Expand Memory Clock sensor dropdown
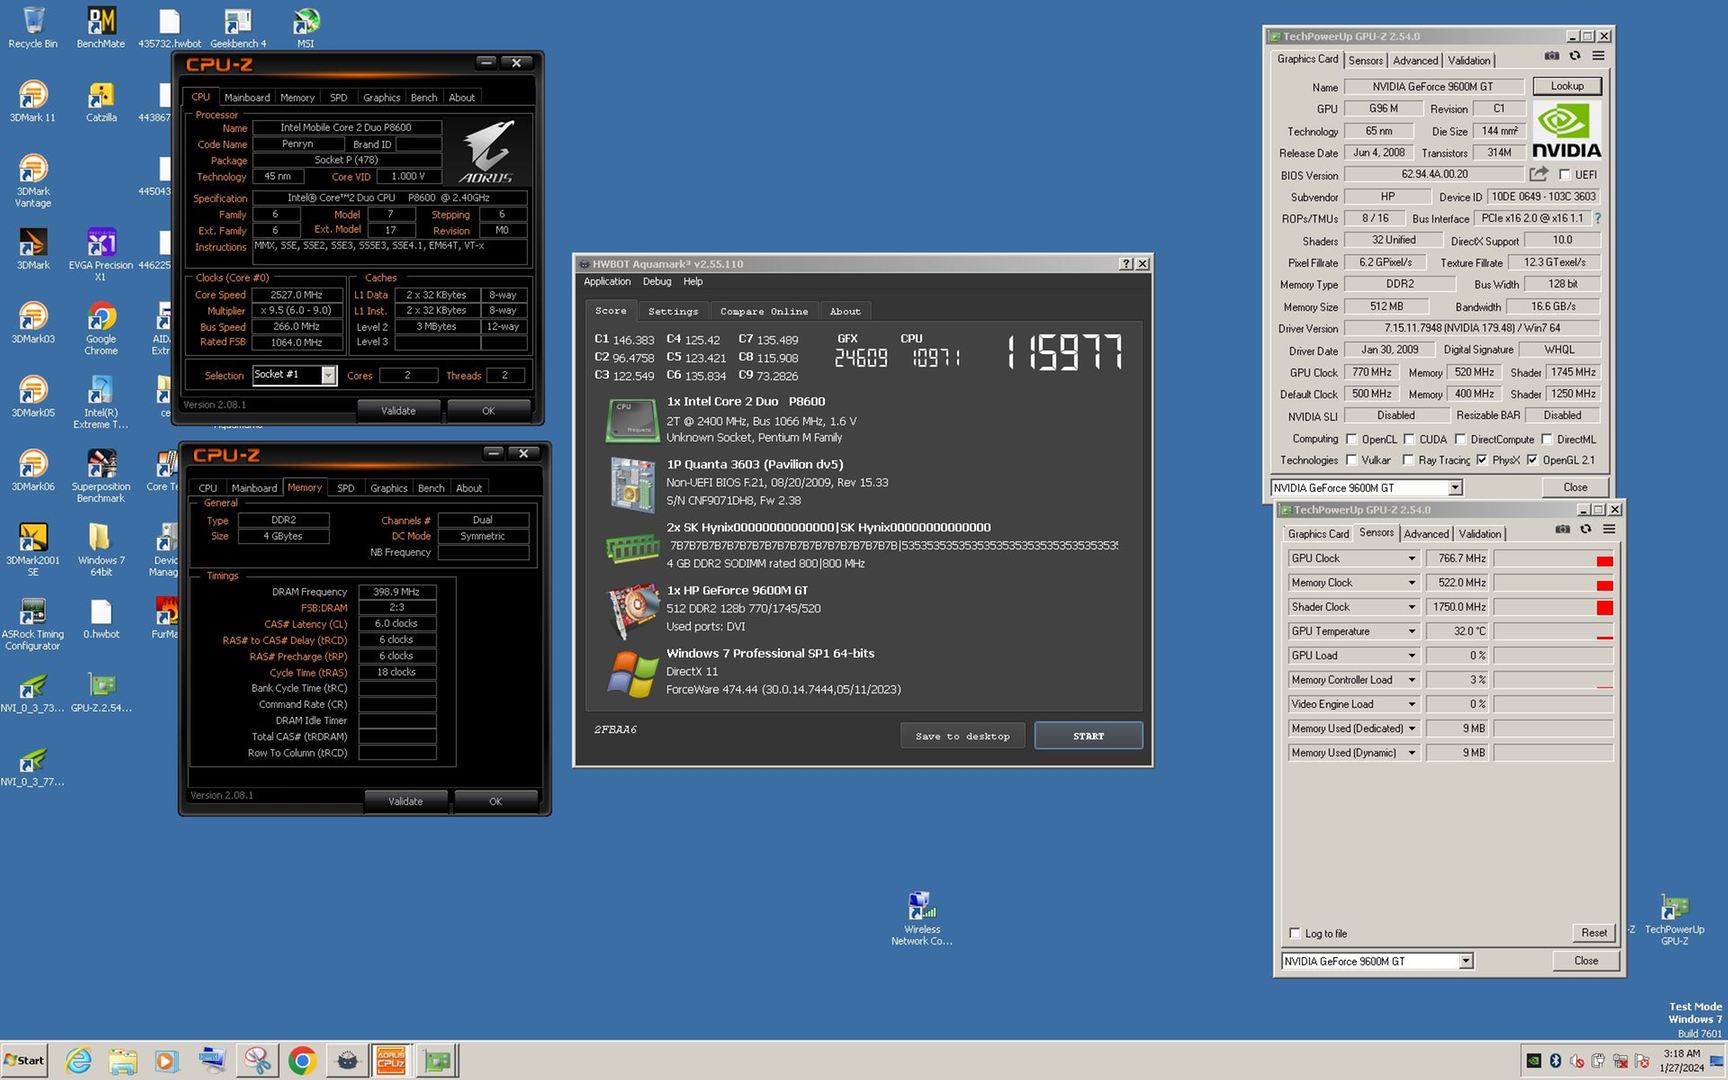The width and height of the screenshot is (1728, 1080). [x=1412, y=583]
